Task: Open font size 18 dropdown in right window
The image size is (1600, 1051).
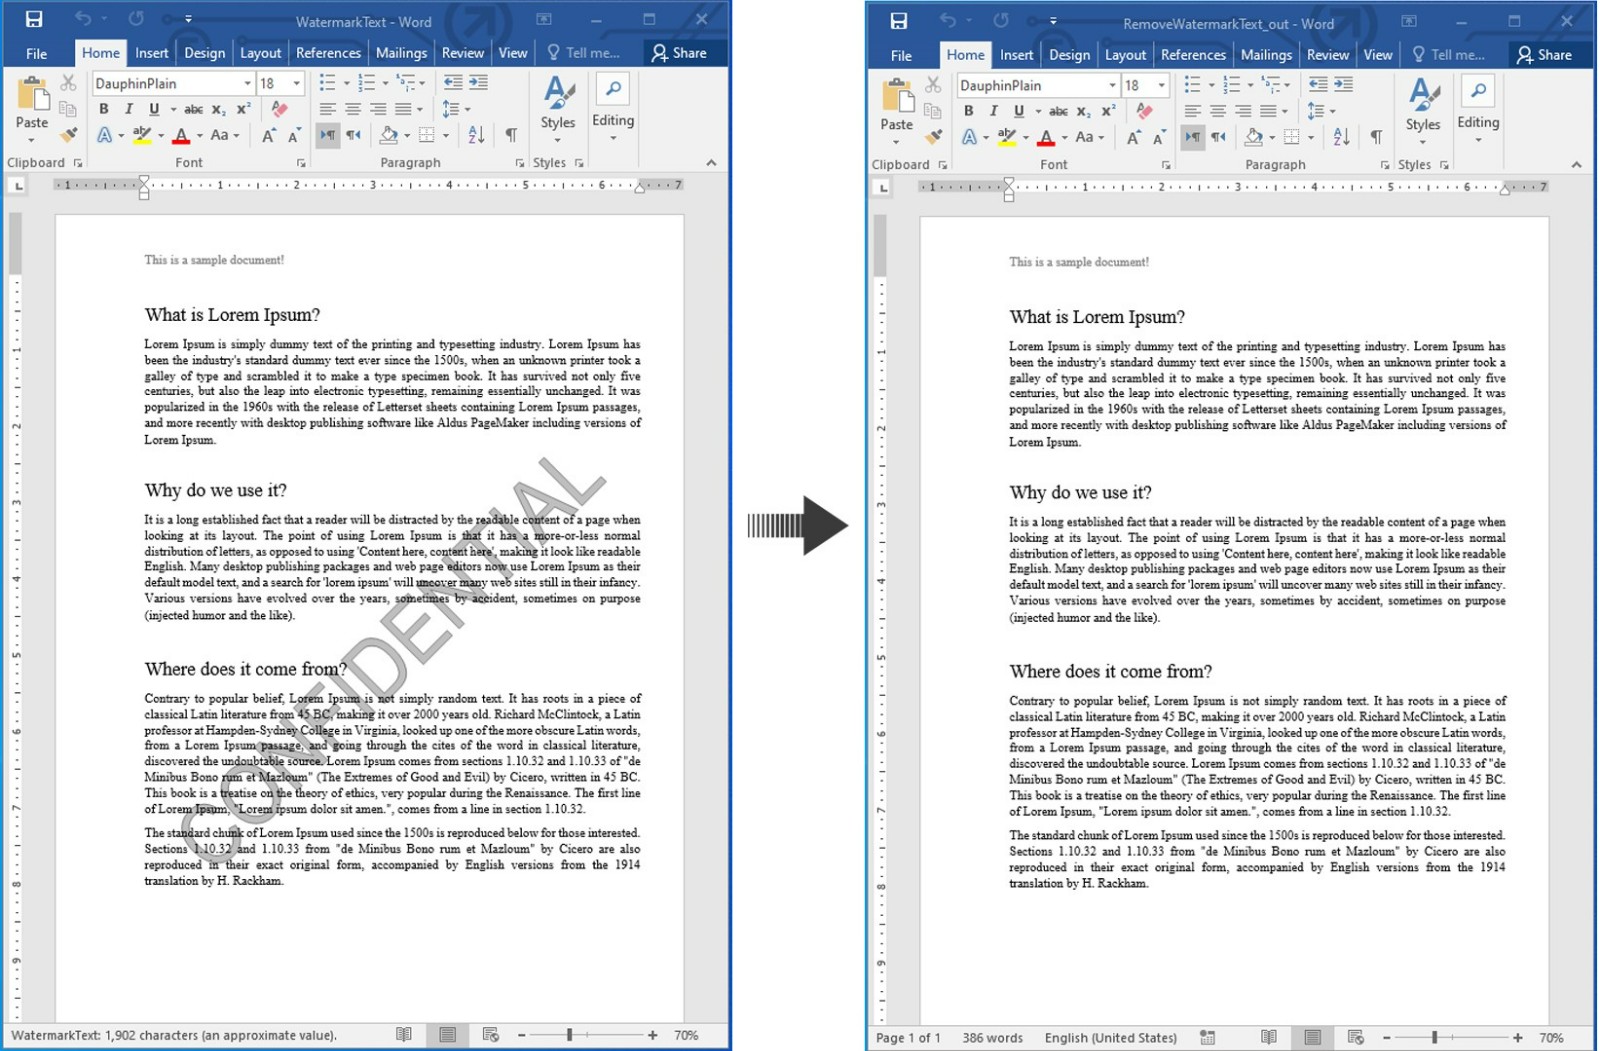Action: coord(1161,86)
